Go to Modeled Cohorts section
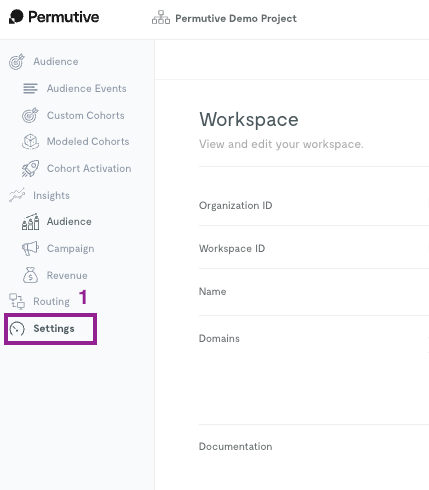This screenshot has width=429, height=490. [x=88, y=141]
